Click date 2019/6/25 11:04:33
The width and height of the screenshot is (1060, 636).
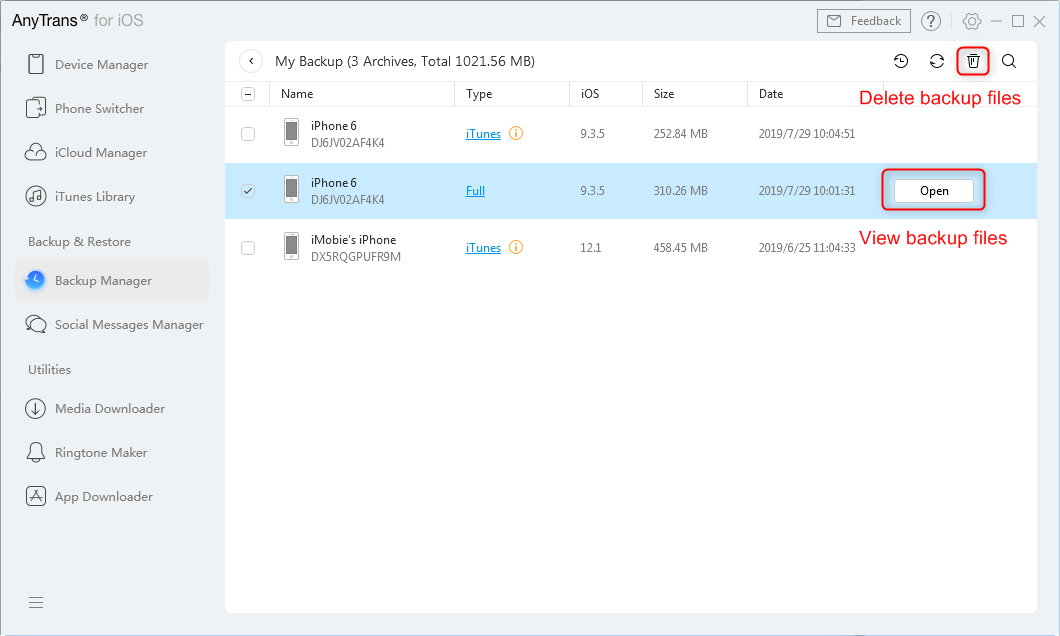806,248
